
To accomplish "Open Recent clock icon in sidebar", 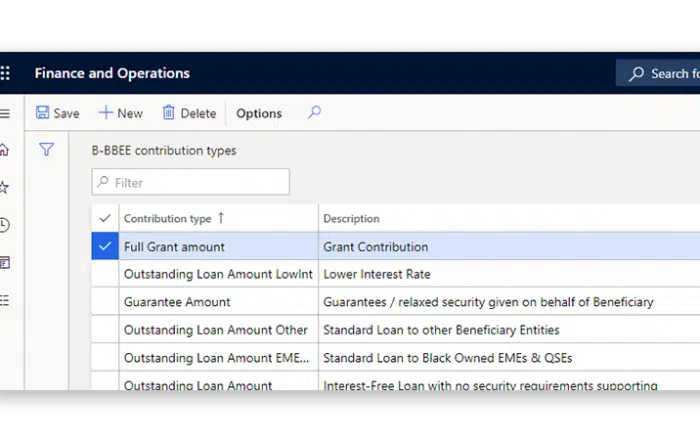I will point(5,225).
